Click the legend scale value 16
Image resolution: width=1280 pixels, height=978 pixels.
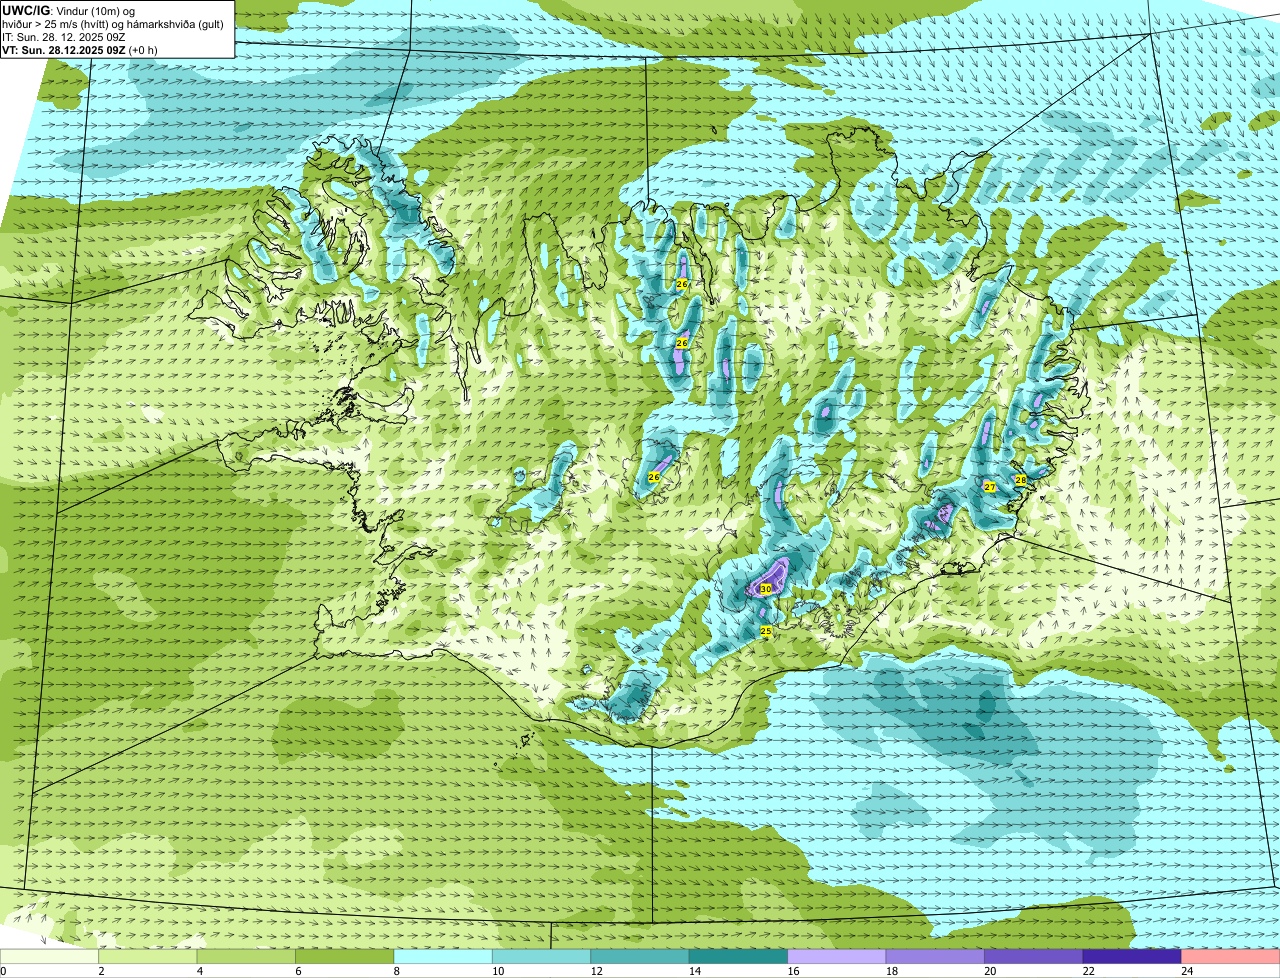792,971
